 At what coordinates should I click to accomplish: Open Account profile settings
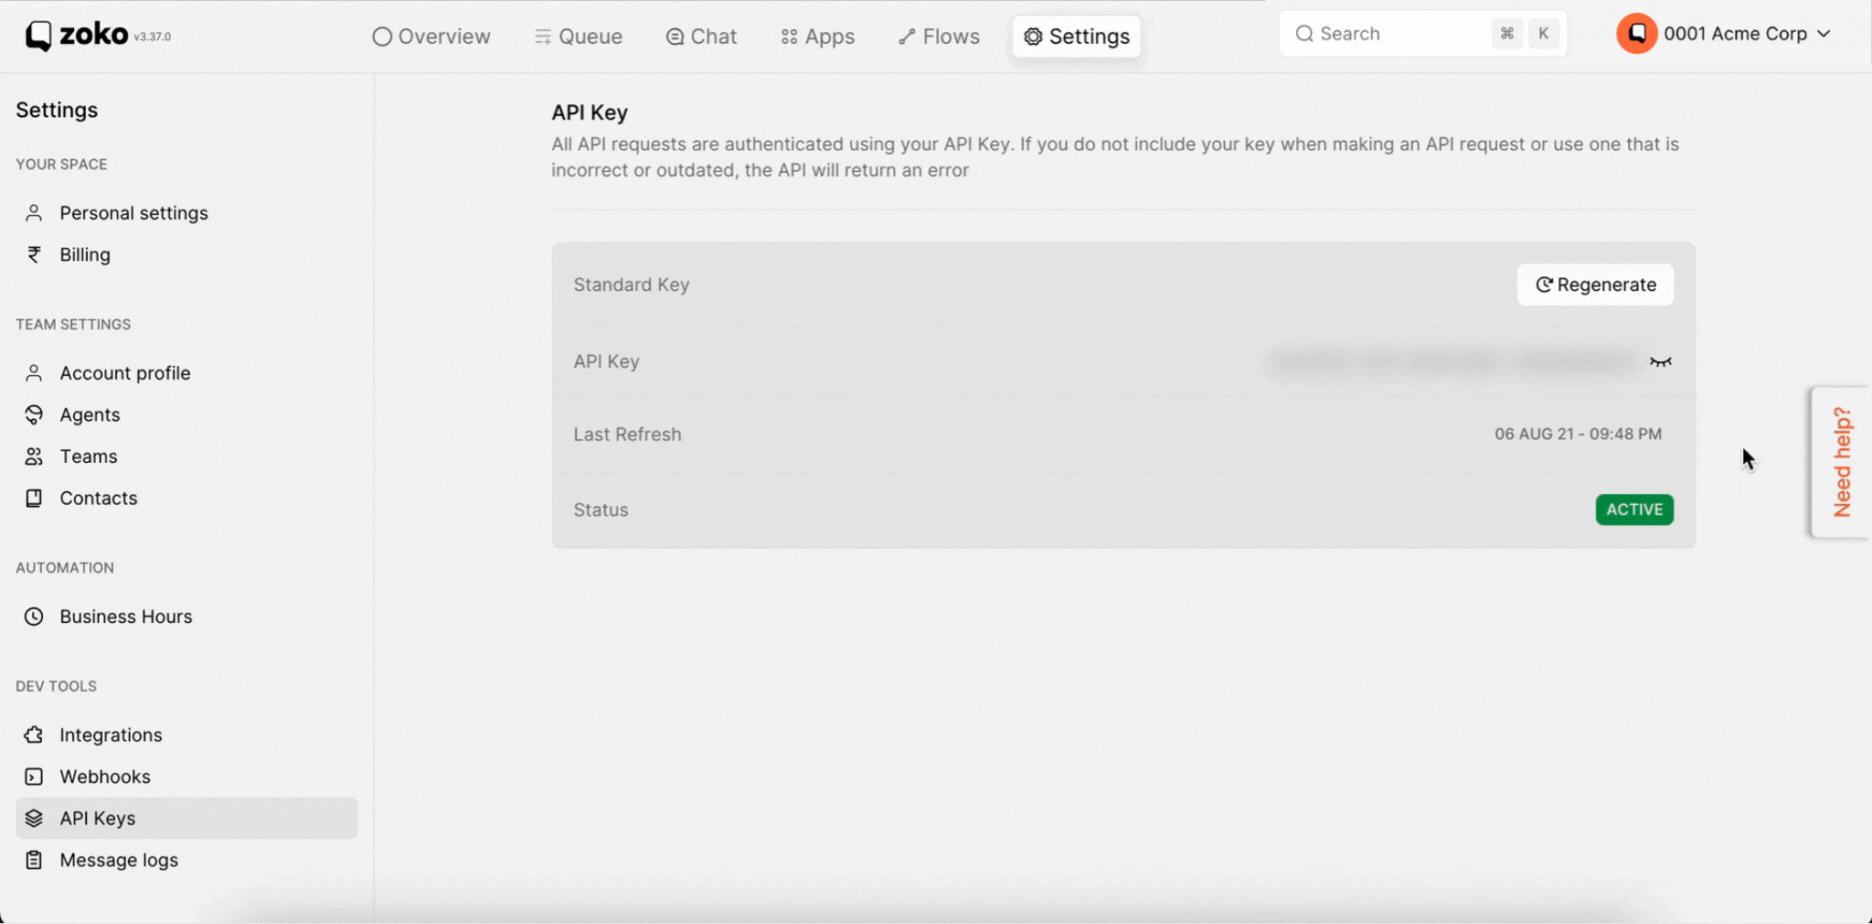pos(125,373)
